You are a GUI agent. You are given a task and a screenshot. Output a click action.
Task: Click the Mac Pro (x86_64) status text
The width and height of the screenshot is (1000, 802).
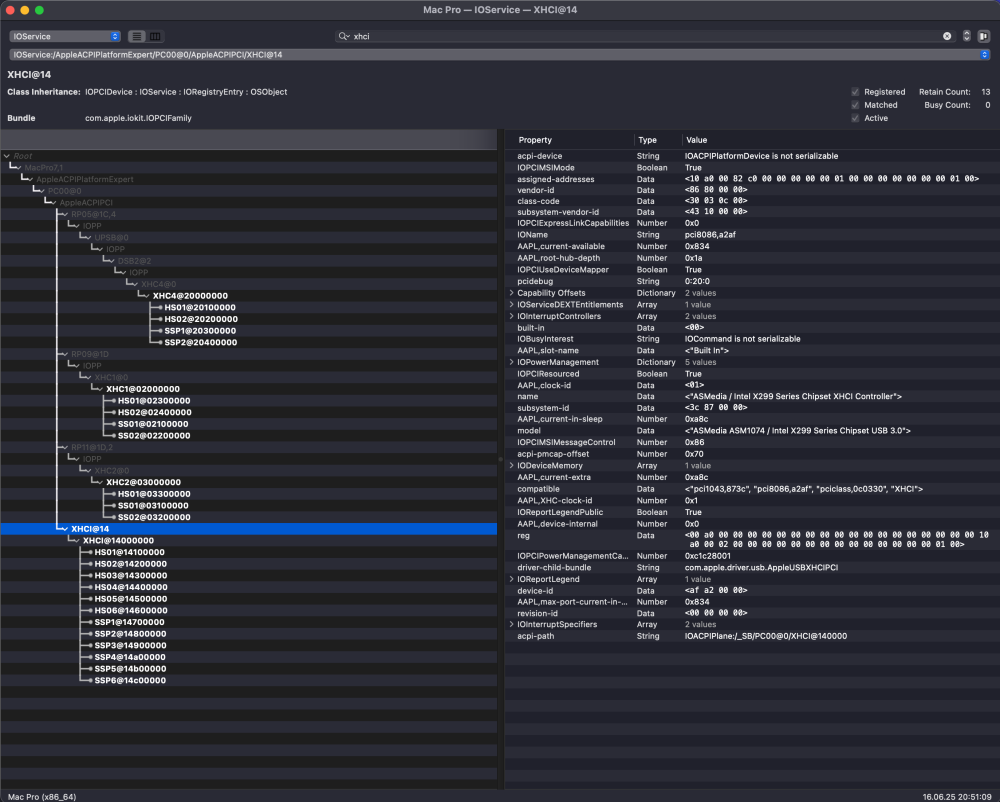coord(42,796)
